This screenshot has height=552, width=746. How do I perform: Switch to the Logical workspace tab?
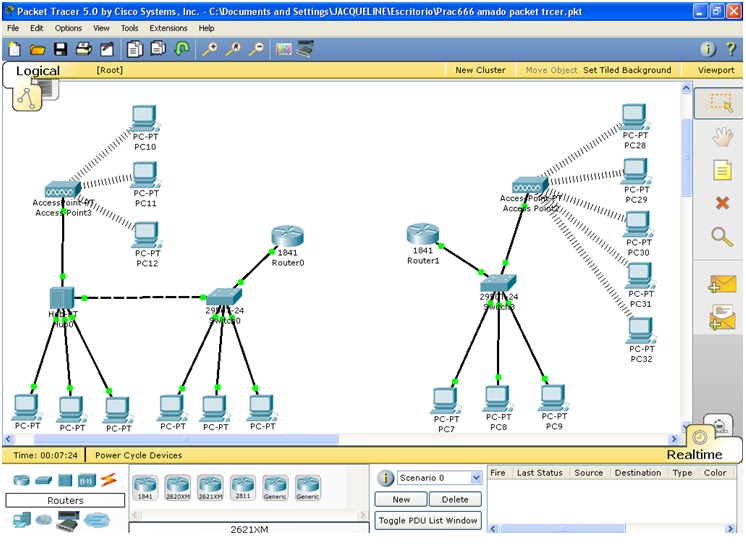tap(38, 71)
